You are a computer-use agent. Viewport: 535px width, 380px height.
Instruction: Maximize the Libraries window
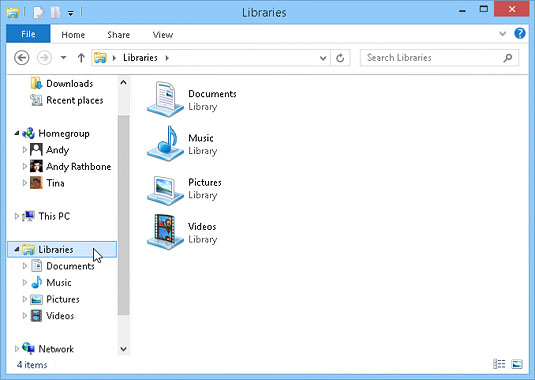(483, 9)
